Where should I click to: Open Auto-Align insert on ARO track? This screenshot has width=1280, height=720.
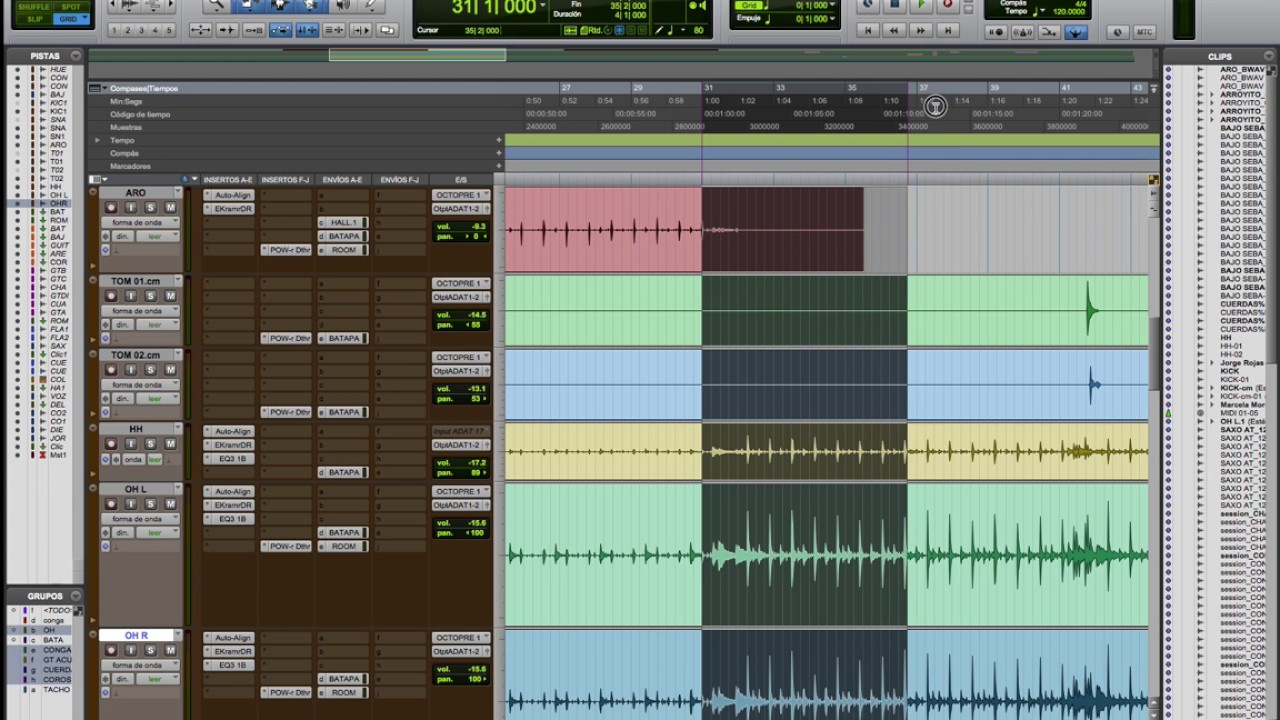coord(230,195)
